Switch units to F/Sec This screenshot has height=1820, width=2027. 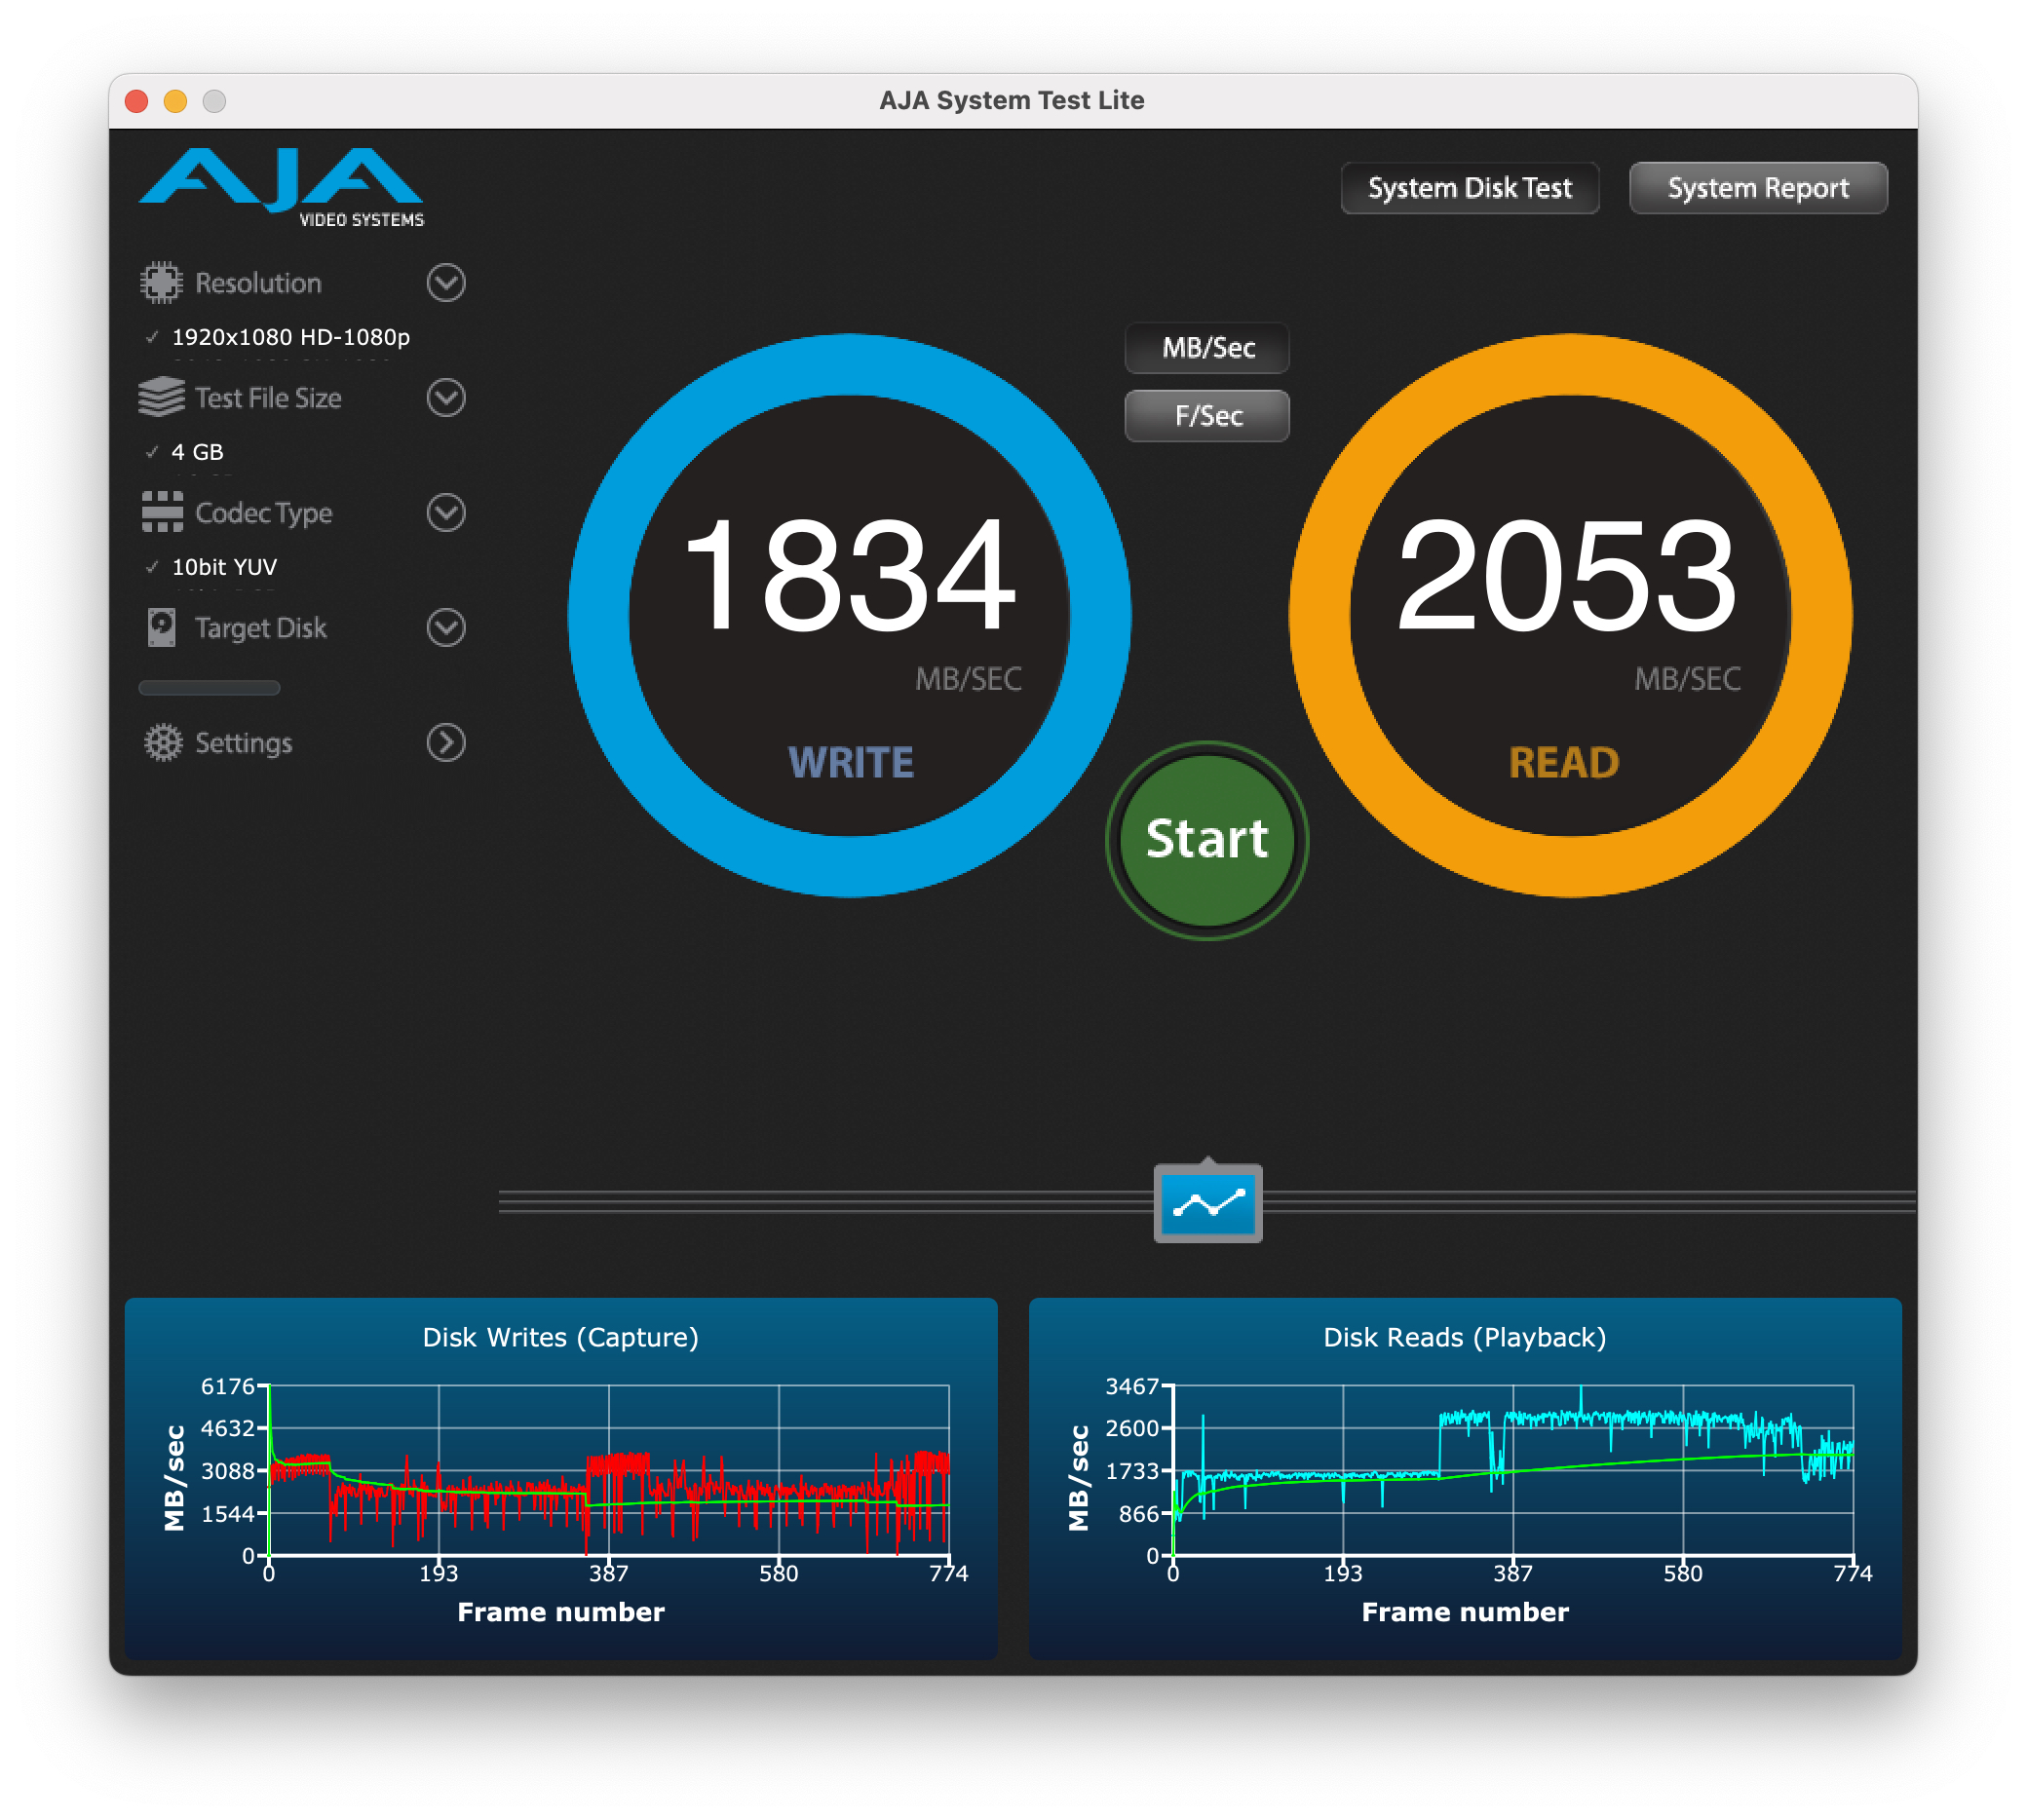click(1207, 416)
